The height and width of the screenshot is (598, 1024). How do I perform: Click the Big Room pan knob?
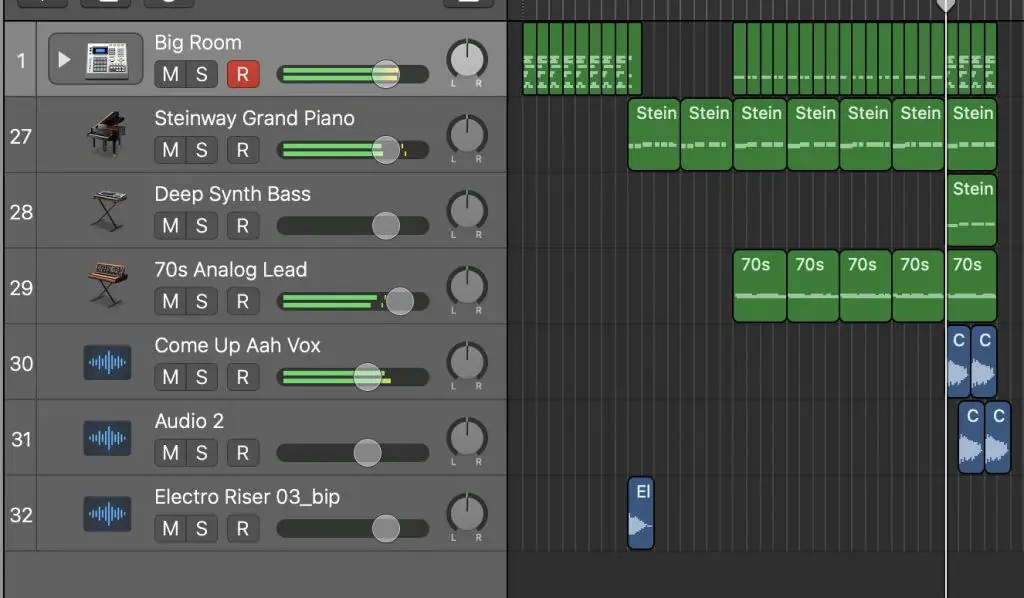(x=467, y=60)
